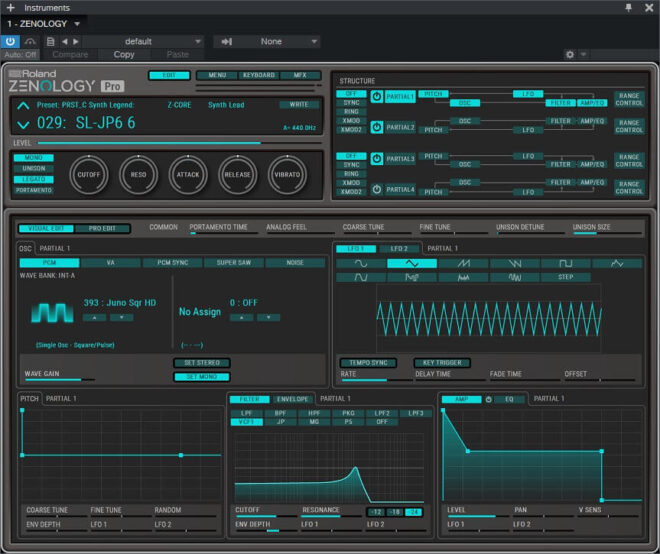Viewport: 660px width, 554px height.
Task: Select square LFO waveform
Action: tap(566, 264)
